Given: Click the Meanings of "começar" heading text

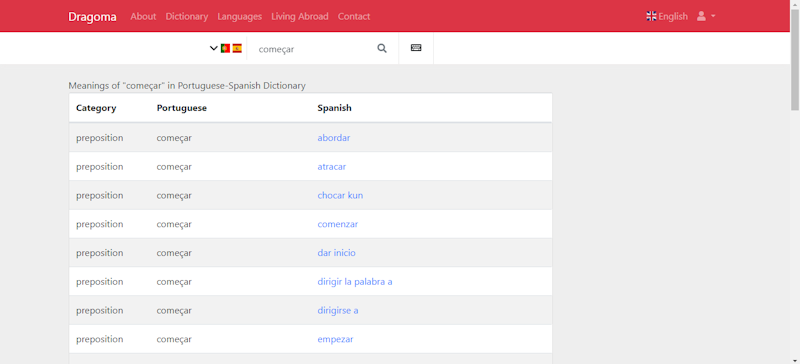Looking at the screenshot, I should [187, 86].
